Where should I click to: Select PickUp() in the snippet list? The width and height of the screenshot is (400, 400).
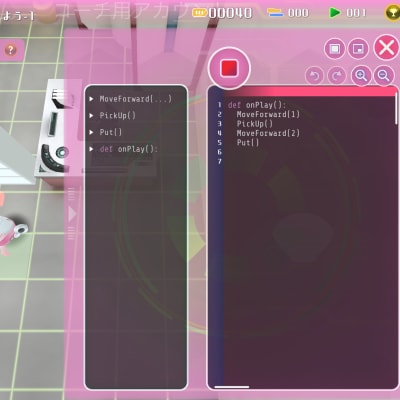tap(117, 116)
